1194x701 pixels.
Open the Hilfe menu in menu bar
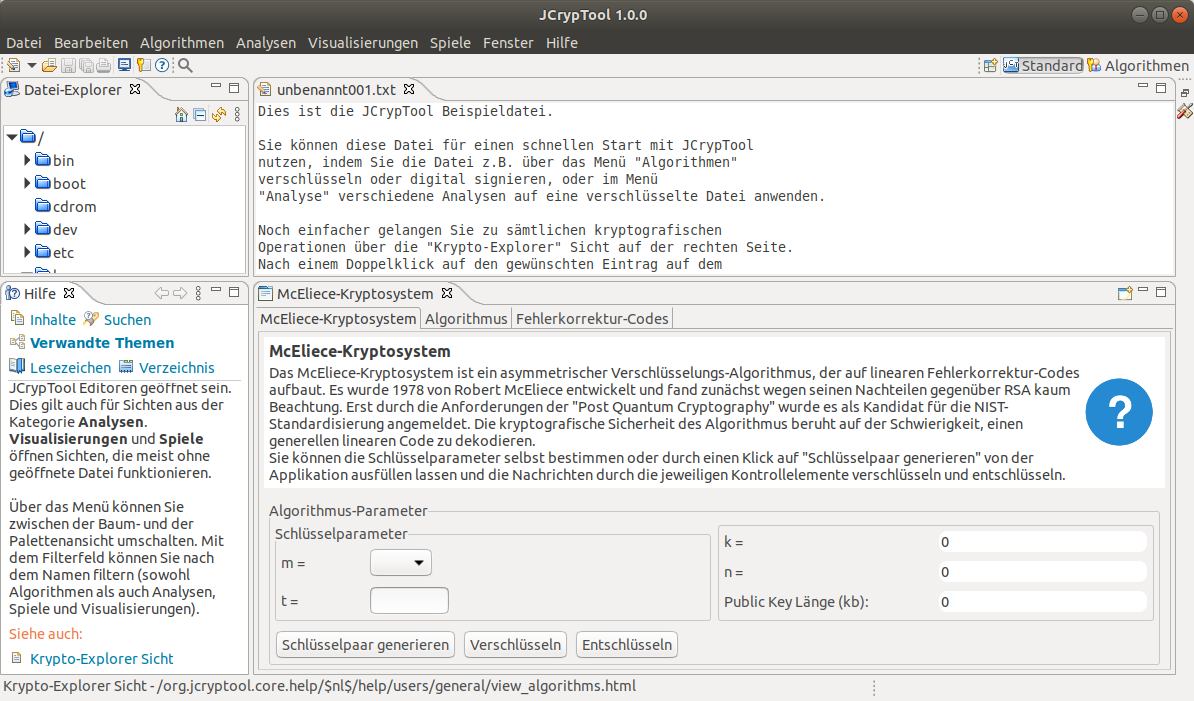click(561, 43)
